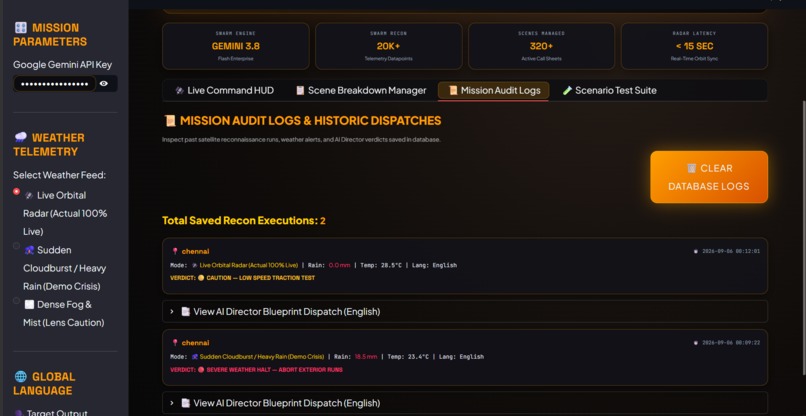Switch to Live Command HUD tab
Screen dimensions: 806x416
pyautogui.click(x=224, y=91)
